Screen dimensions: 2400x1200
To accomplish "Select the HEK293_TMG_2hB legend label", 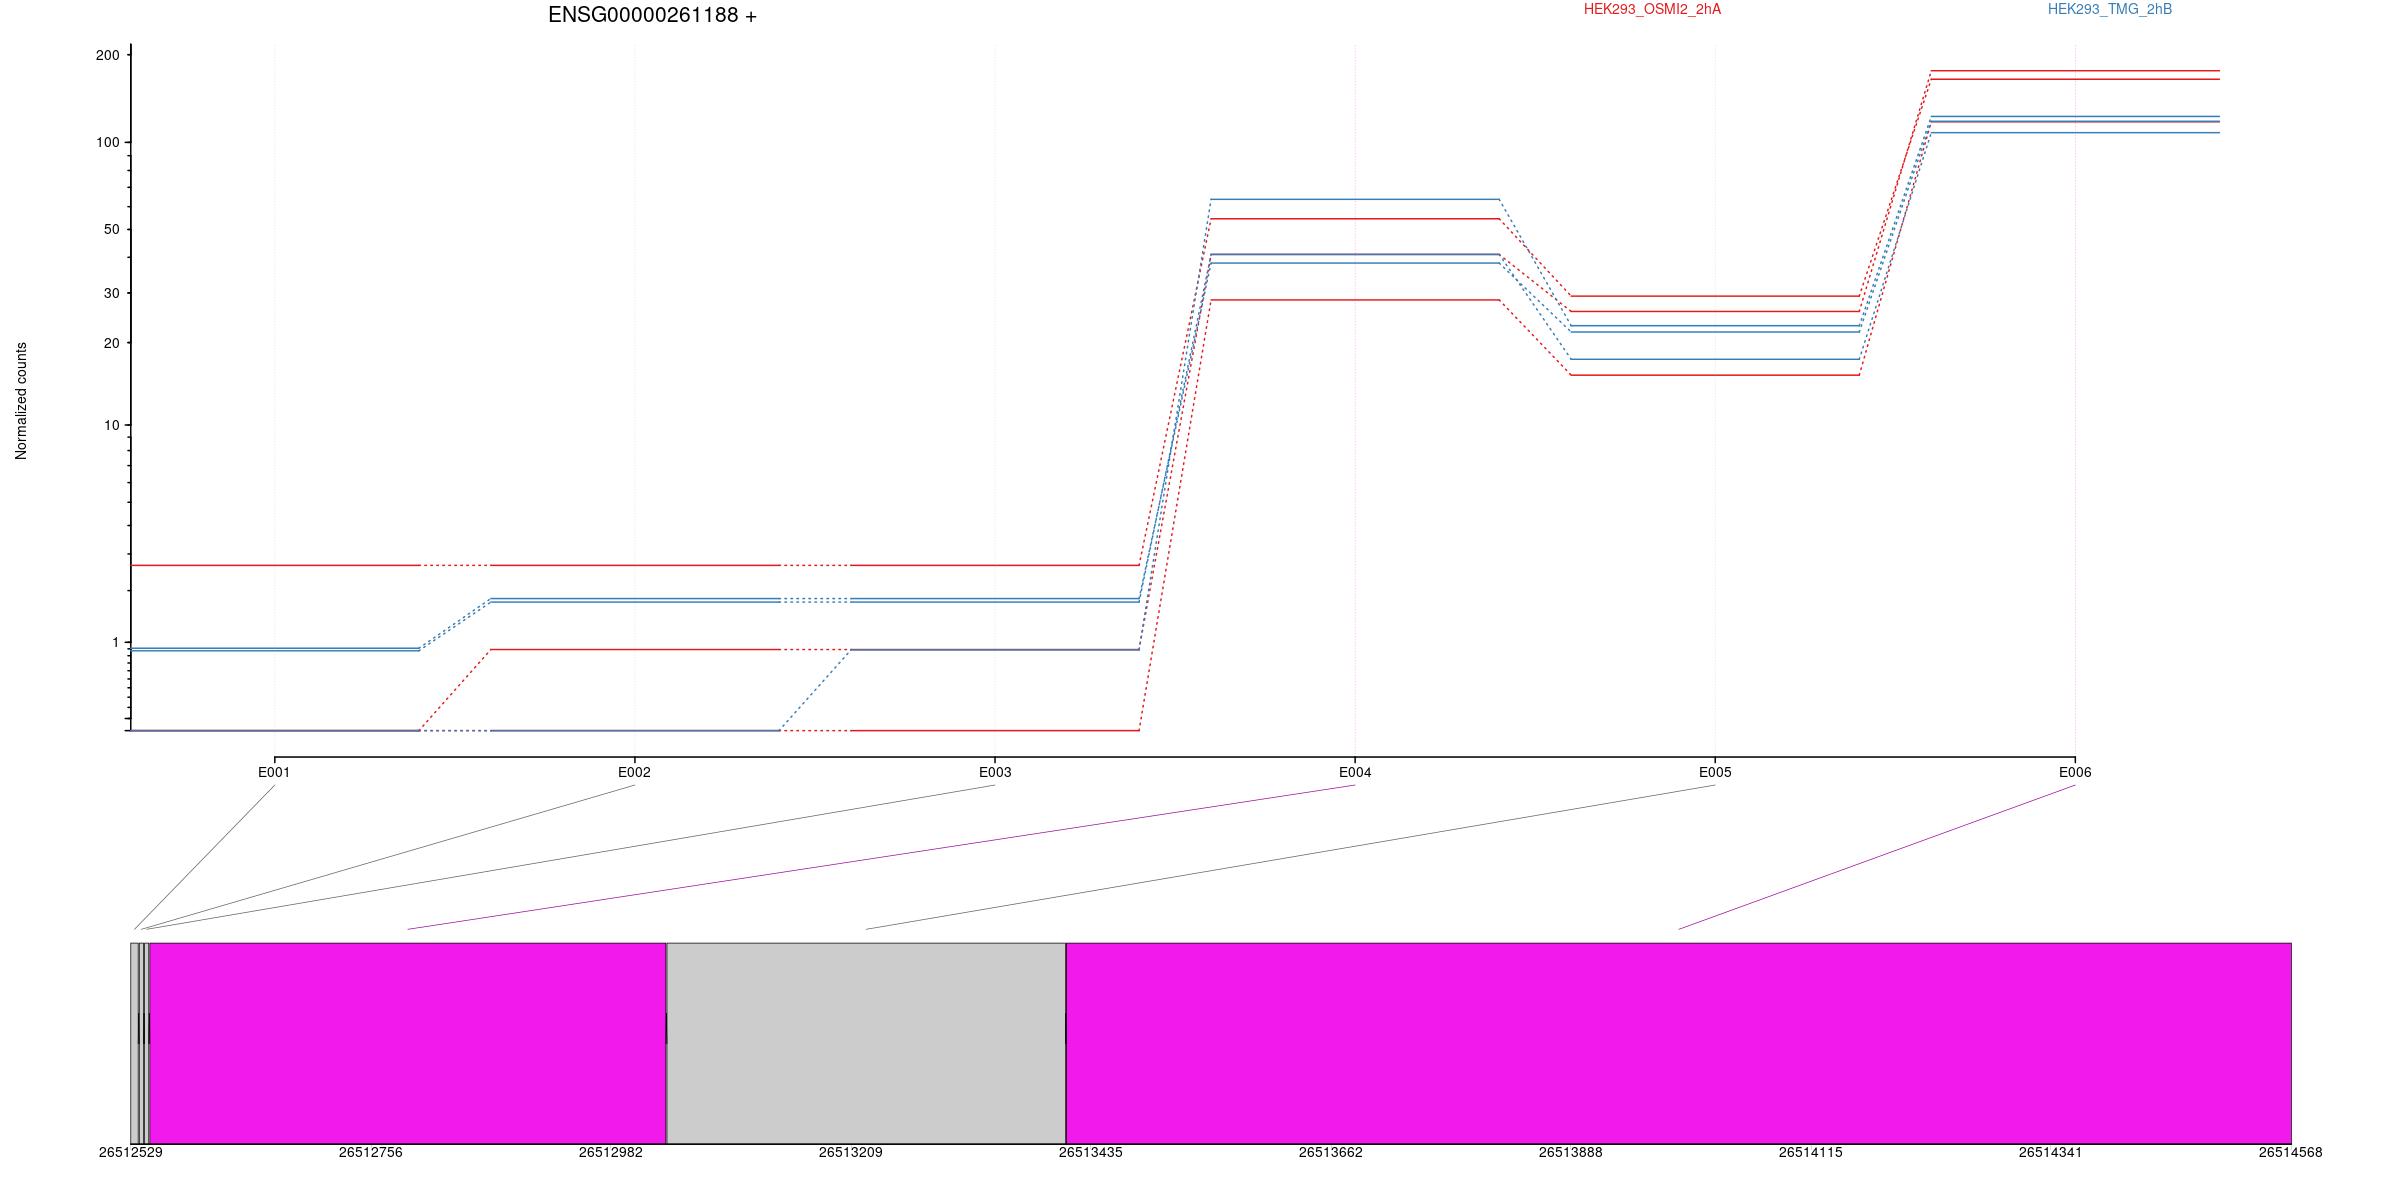I will pos(2110,9).
